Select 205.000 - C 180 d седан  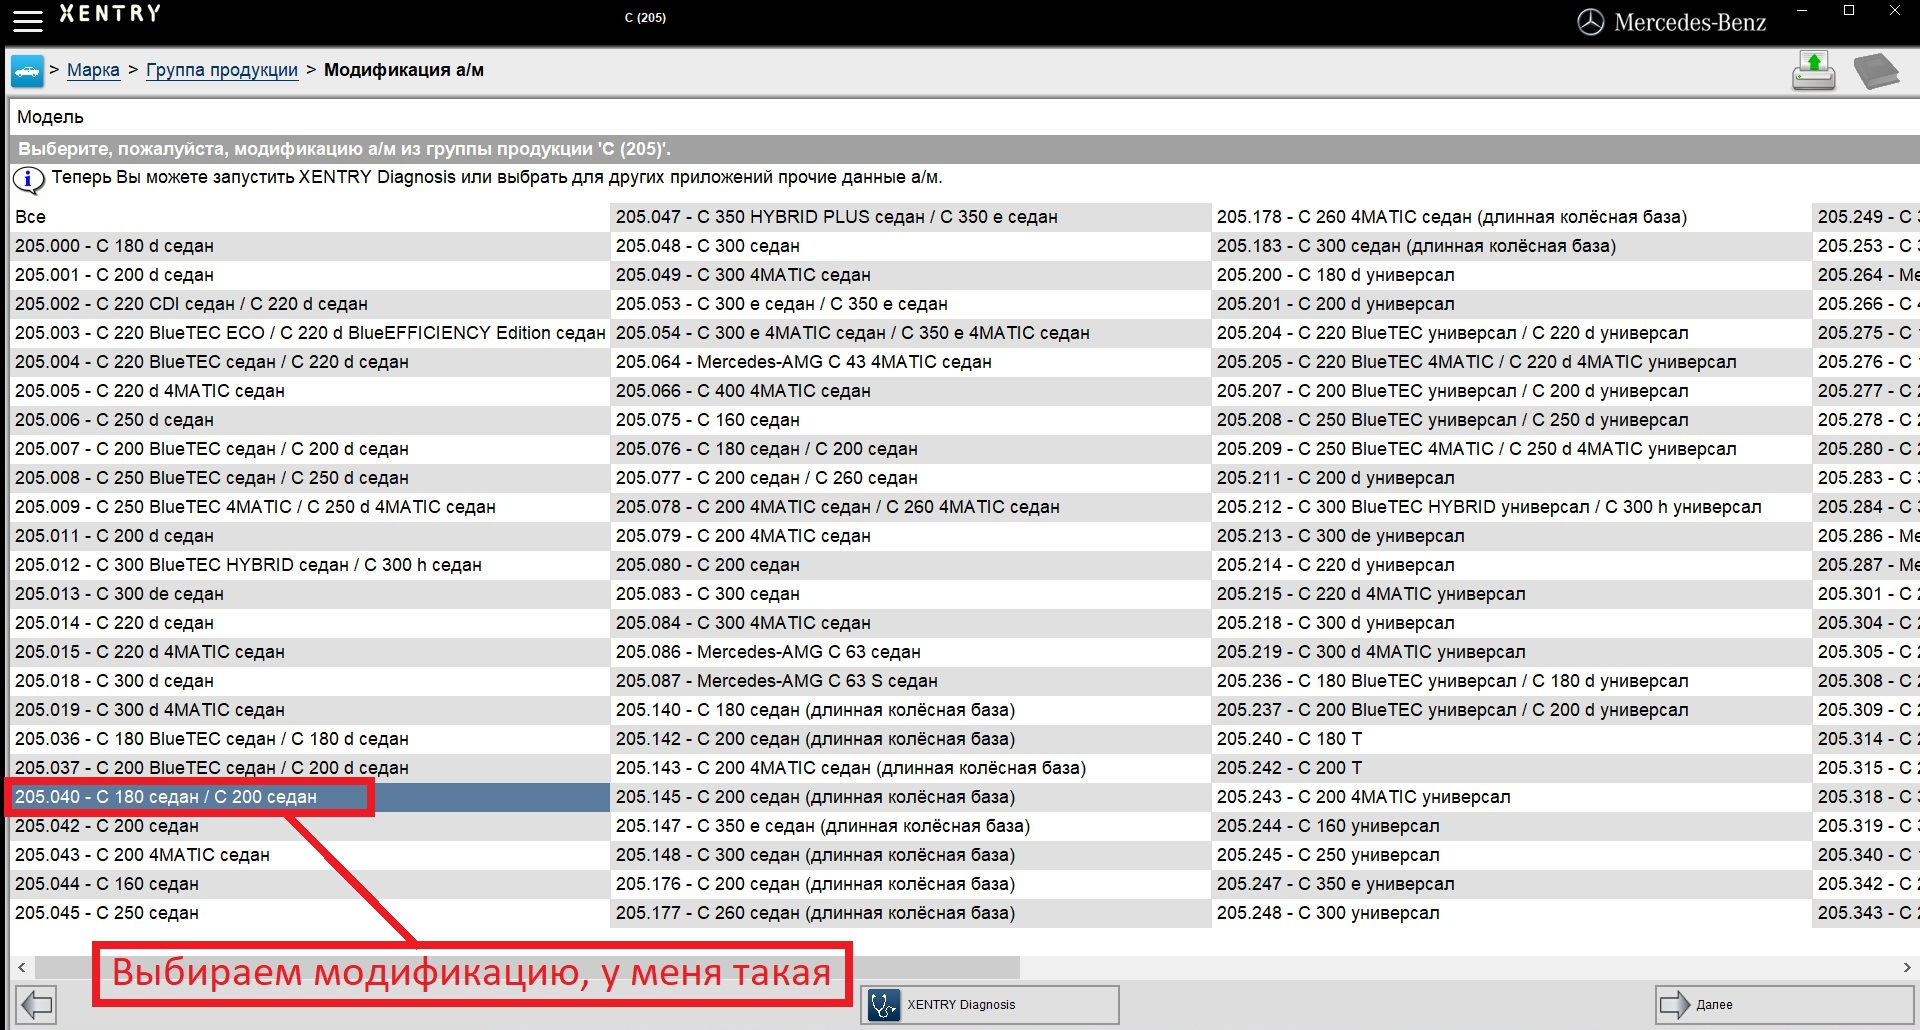pos(310,246)
